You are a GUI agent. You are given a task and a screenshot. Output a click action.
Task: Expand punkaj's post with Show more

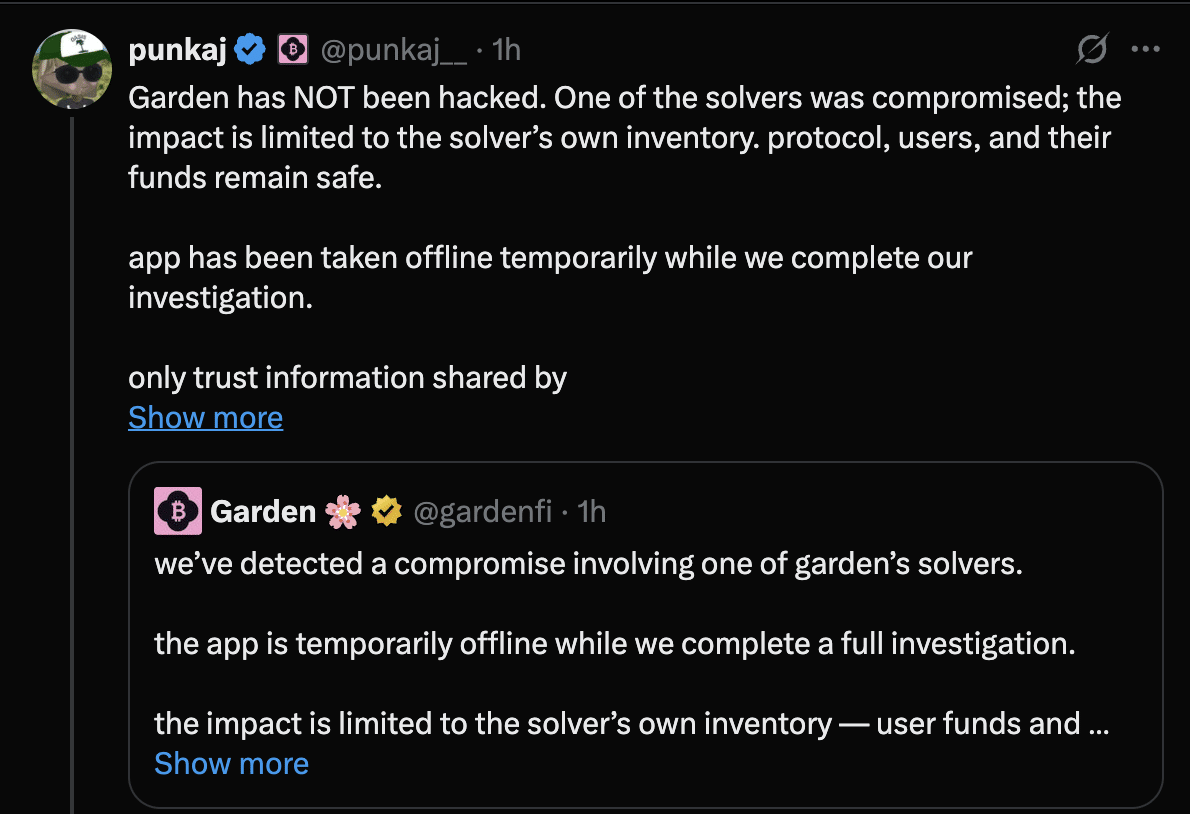(205, 417)
